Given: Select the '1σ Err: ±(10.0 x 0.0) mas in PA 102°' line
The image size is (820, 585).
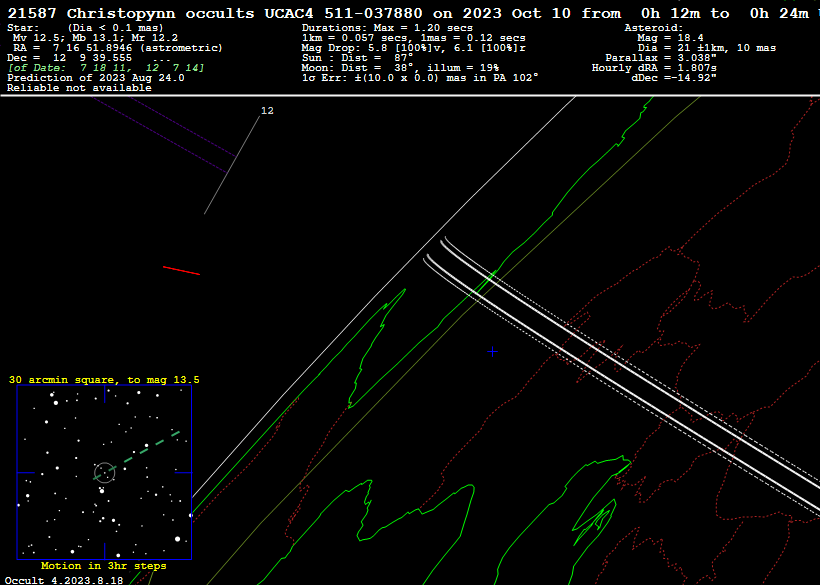Looking at the screenshot, I should click(x=420, y=78).
